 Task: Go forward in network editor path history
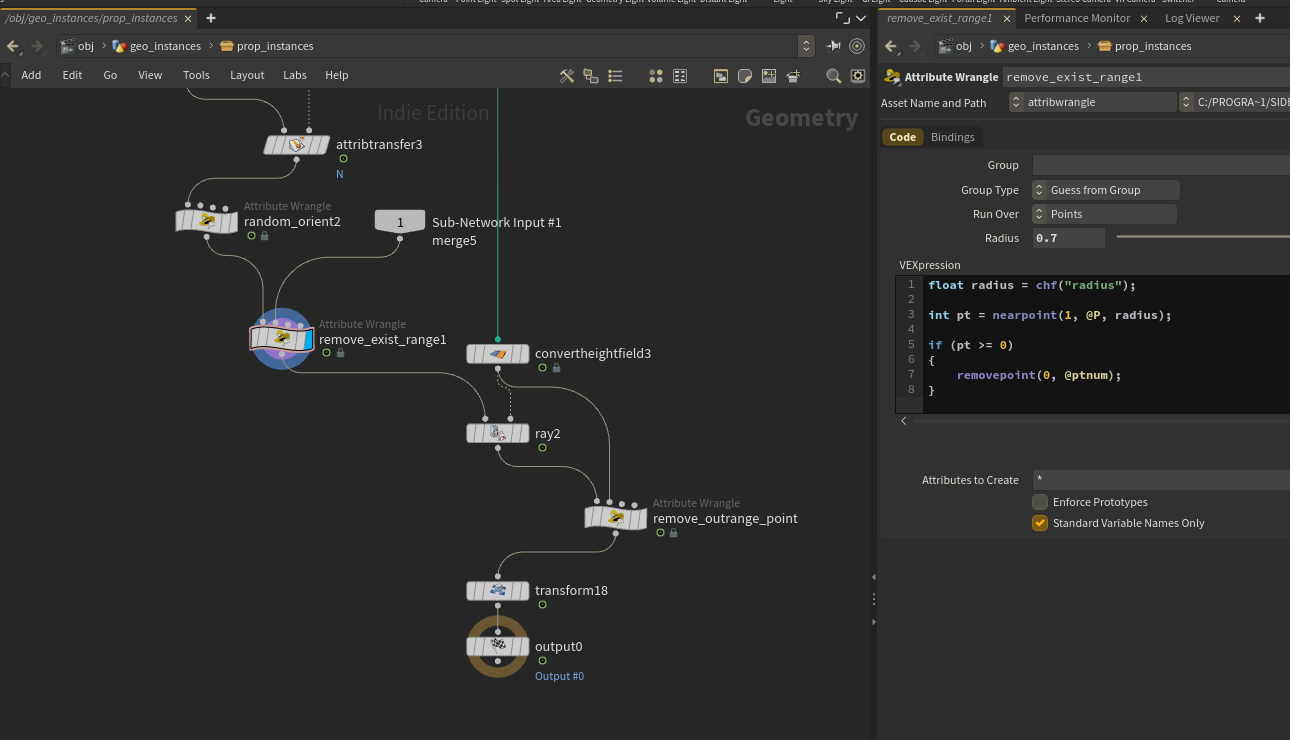pos(37,46)
